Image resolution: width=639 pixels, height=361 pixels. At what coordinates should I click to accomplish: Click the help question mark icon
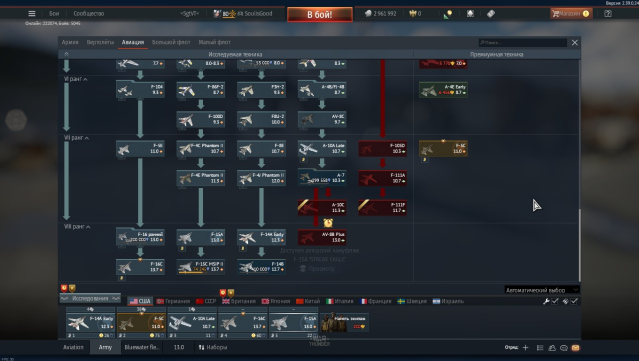point(608,13)
